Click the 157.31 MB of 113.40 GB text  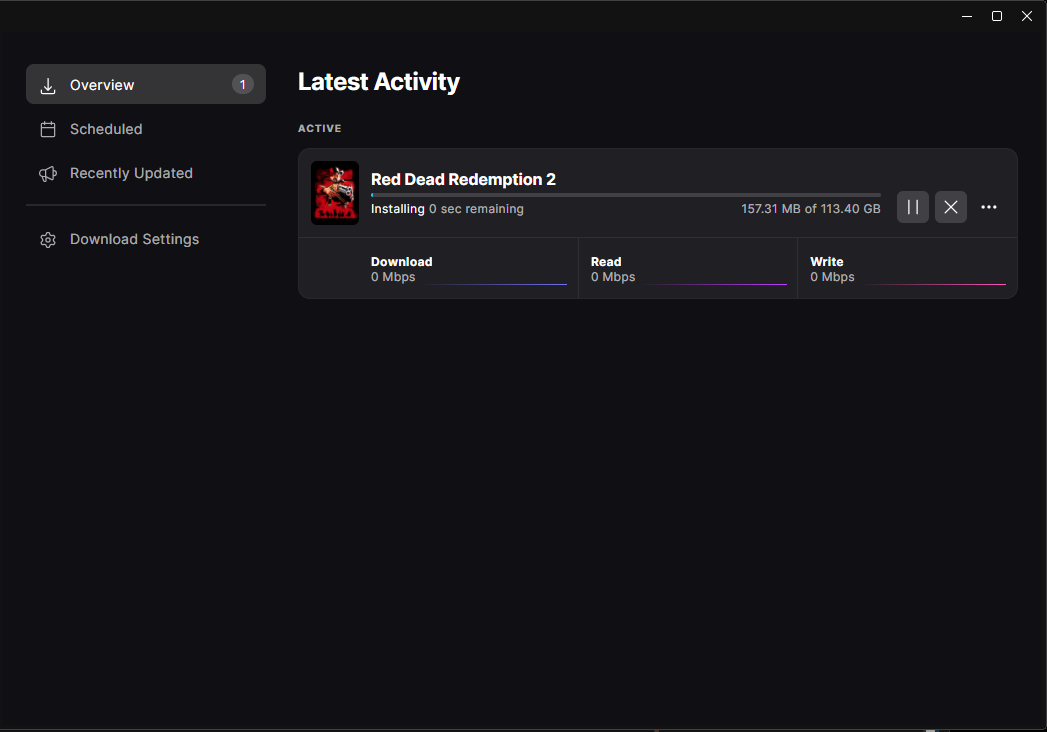[x=811, y=209]
